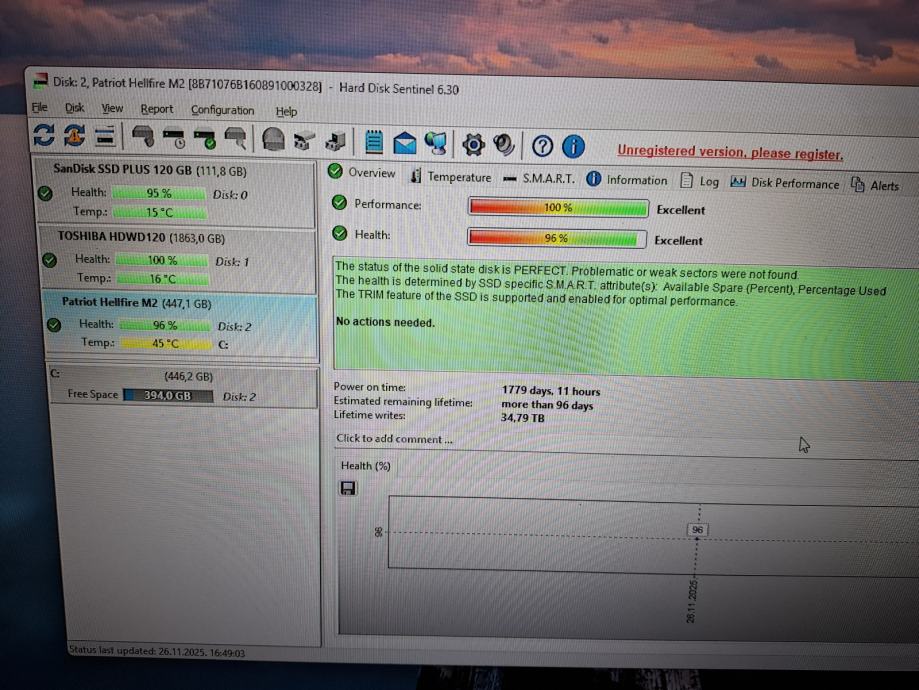Click the 'Health (%)' graph heading
This screenshot has width=919, height=690.
366,465
